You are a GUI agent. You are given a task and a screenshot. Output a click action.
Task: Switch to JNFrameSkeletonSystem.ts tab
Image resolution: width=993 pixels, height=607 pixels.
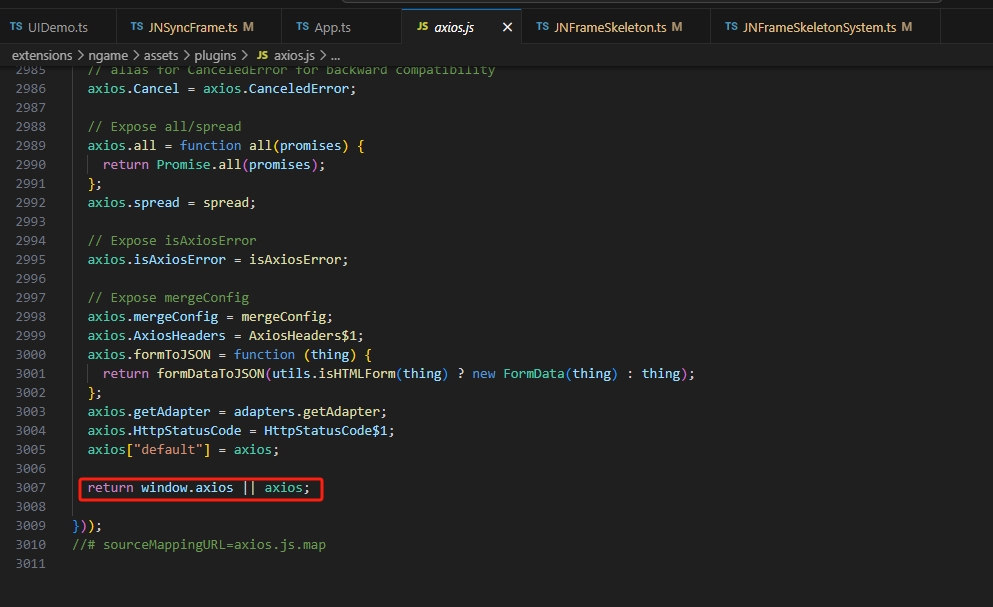(825, 27)
